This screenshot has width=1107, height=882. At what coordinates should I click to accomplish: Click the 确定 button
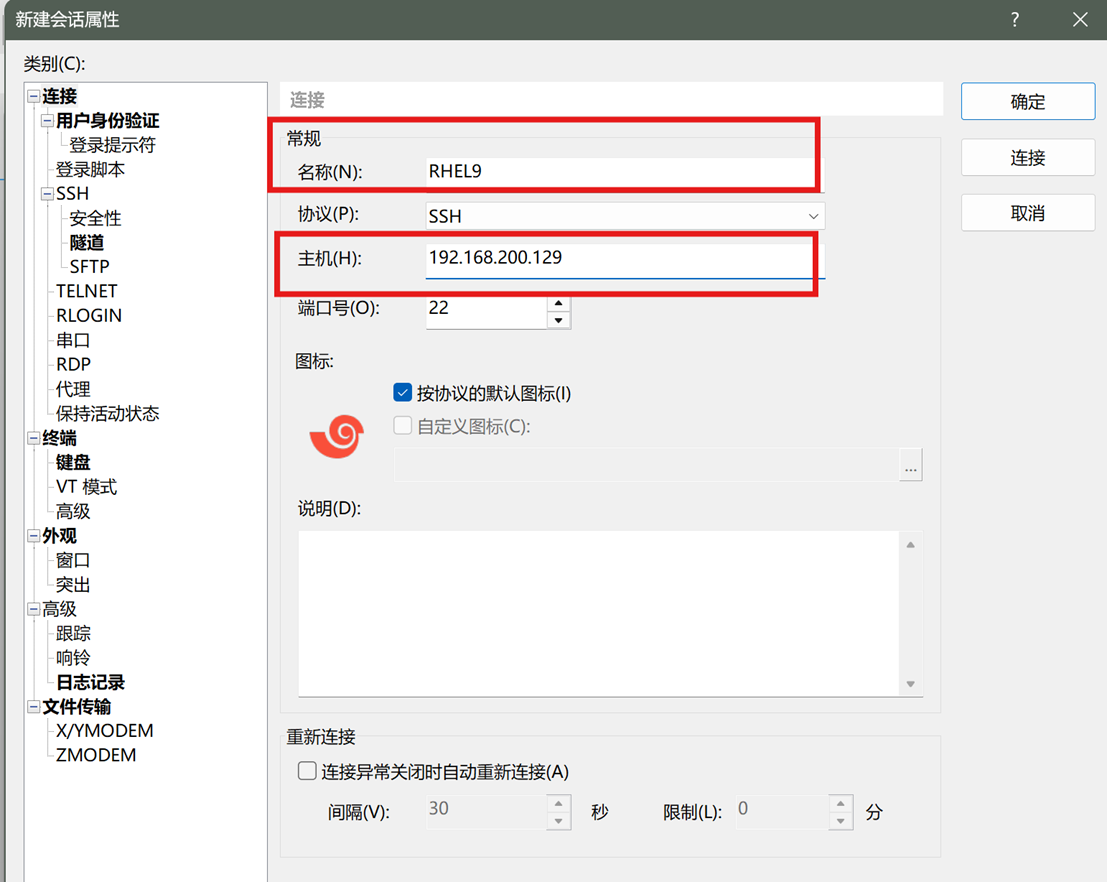(x=1028, y=102)
